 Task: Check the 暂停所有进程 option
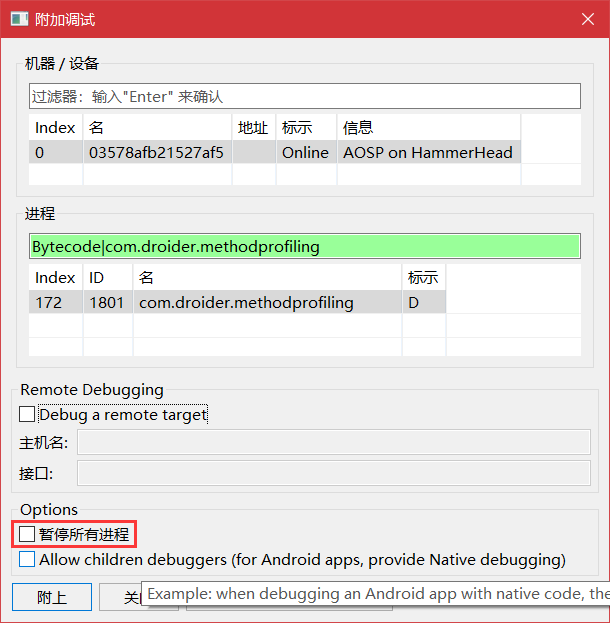tap(27, 534)
